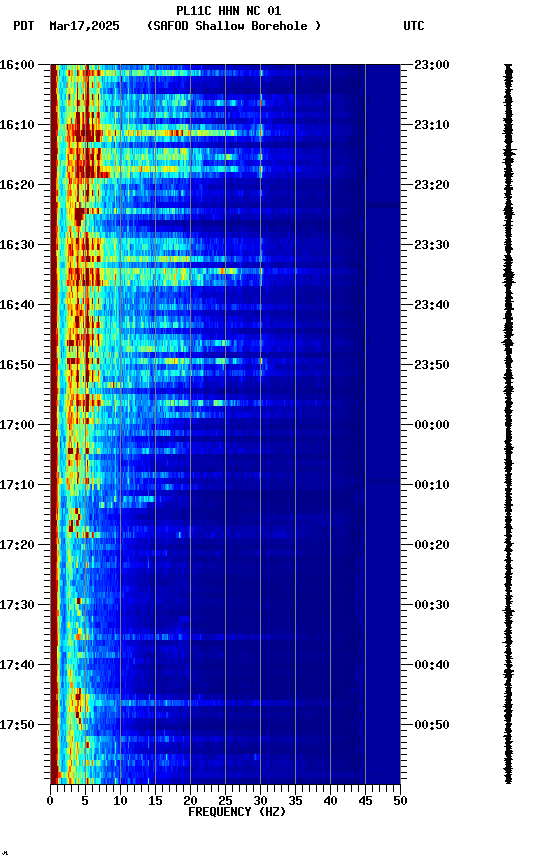Click the SAFOD Shallow Borehole label
Screen dimensions: 552x864
point(234,26)
